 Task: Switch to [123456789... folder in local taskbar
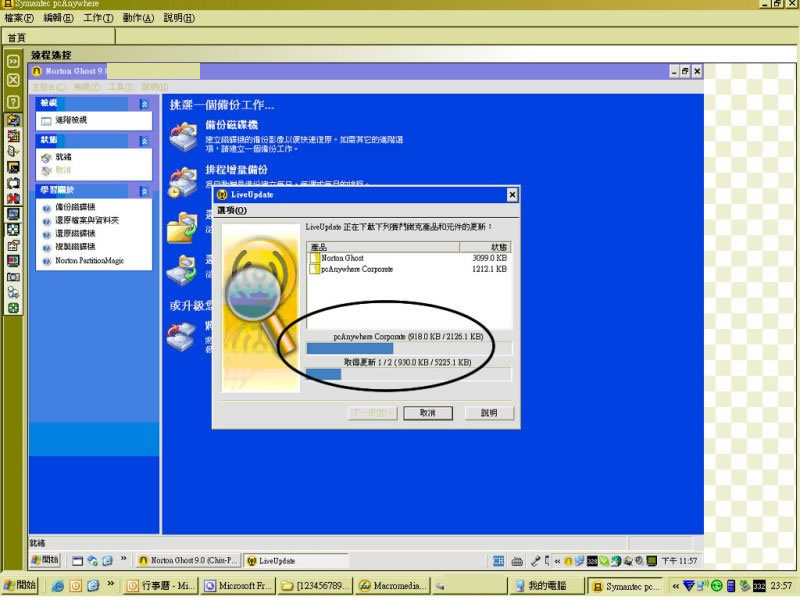coord(316,586)
